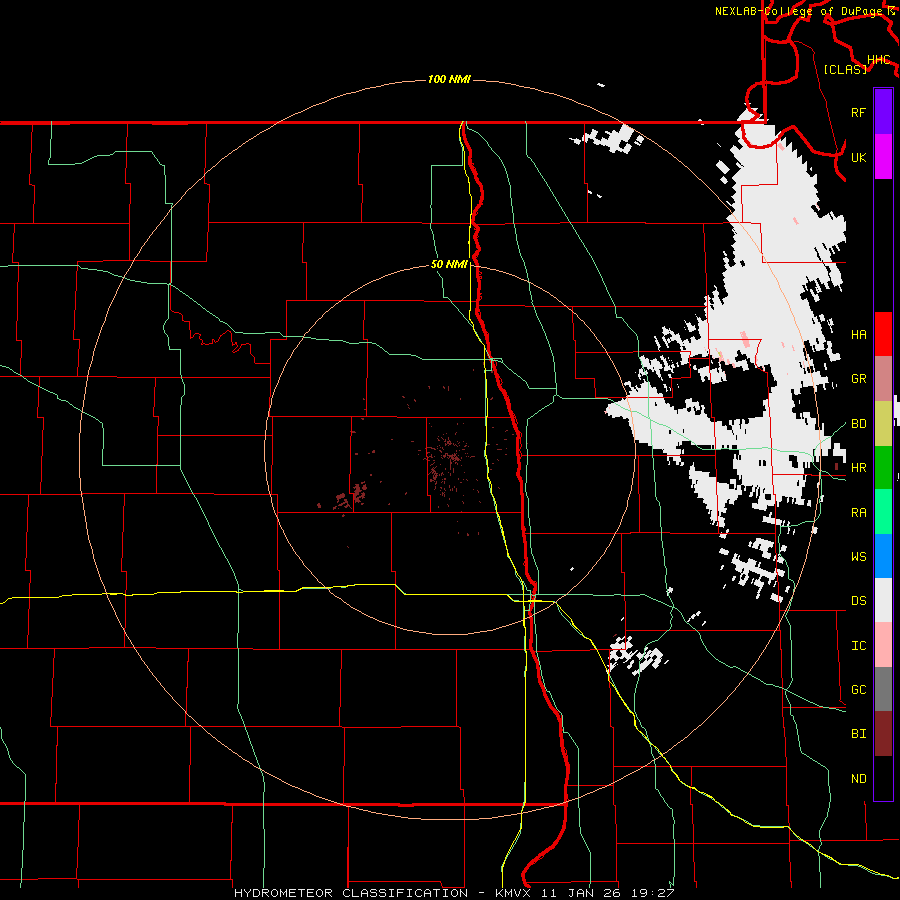Click the BD yellow-olive legend swatch
900x900 pixels.
[x=883, y=424]
